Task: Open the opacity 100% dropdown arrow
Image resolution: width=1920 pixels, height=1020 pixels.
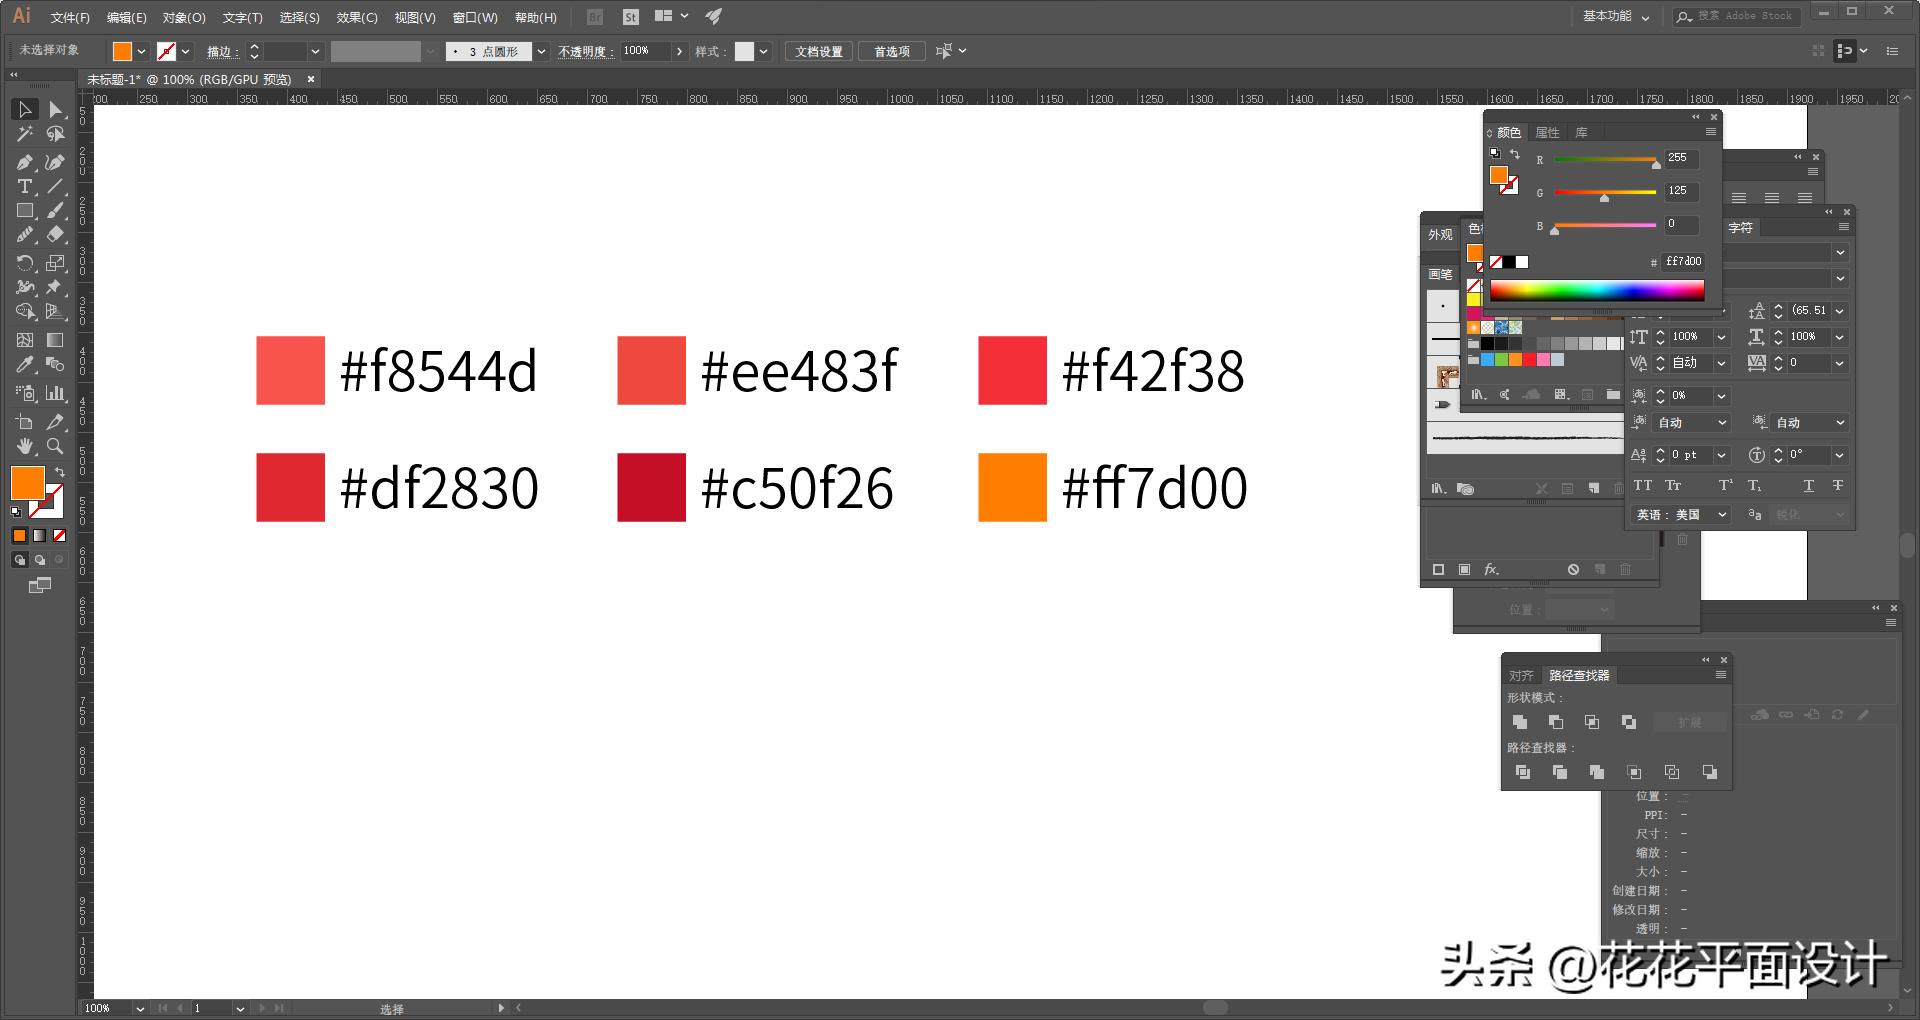Action: coord(680,51)
